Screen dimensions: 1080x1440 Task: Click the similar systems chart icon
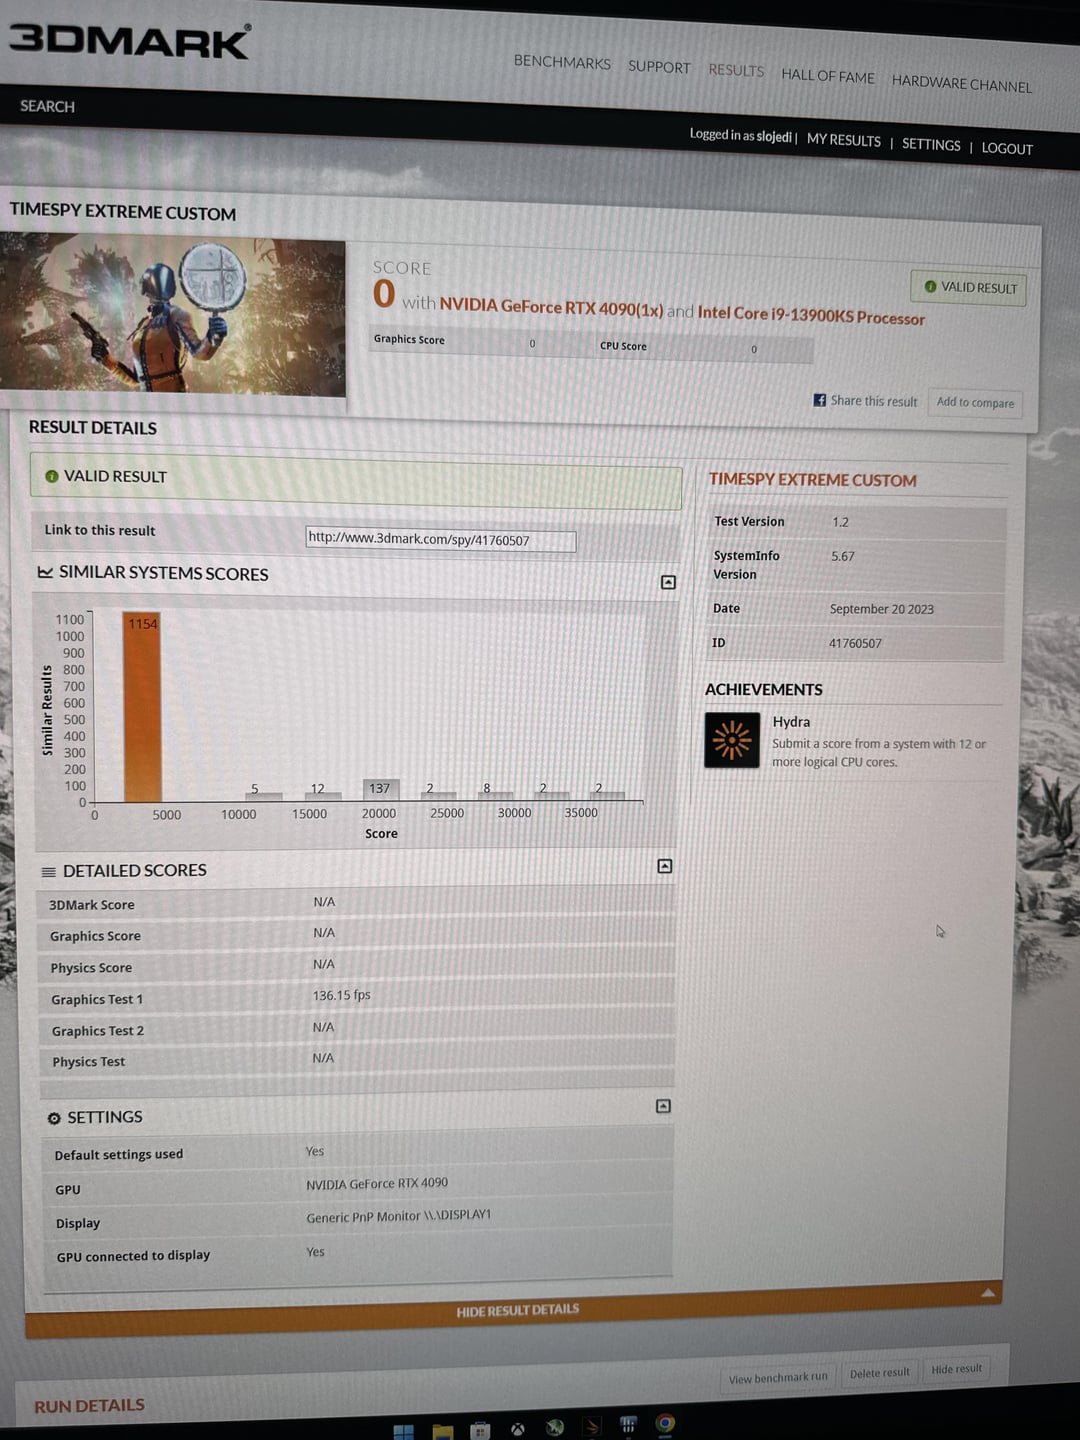click(45, 572)
